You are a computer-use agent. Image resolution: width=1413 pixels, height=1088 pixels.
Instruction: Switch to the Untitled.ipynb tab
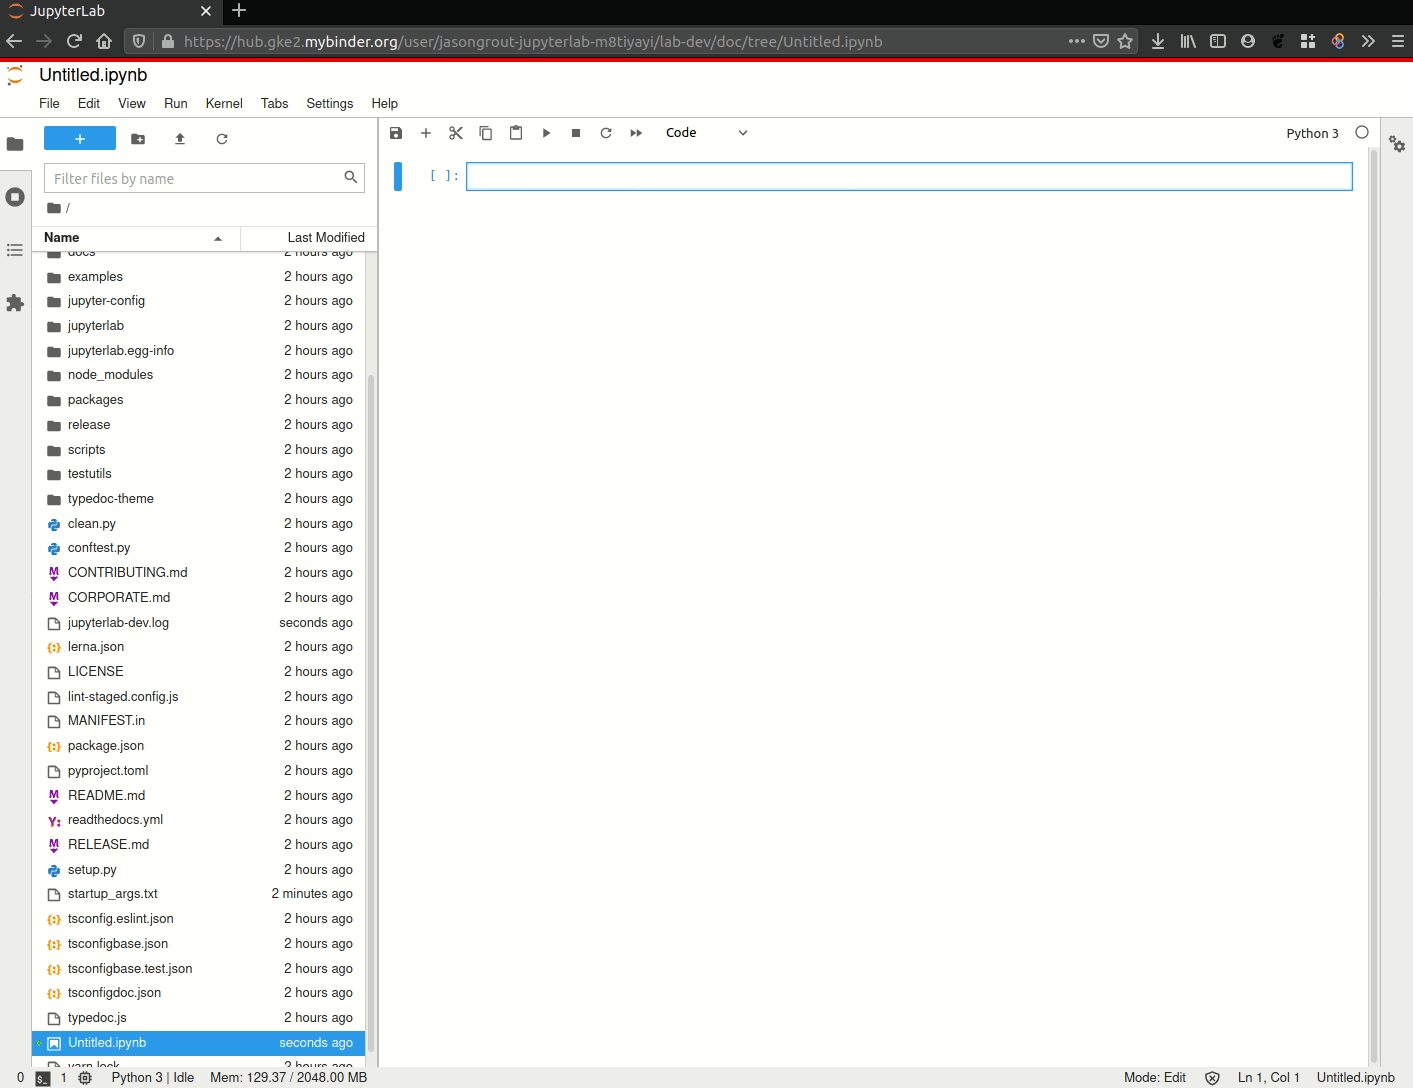point(93,75)
